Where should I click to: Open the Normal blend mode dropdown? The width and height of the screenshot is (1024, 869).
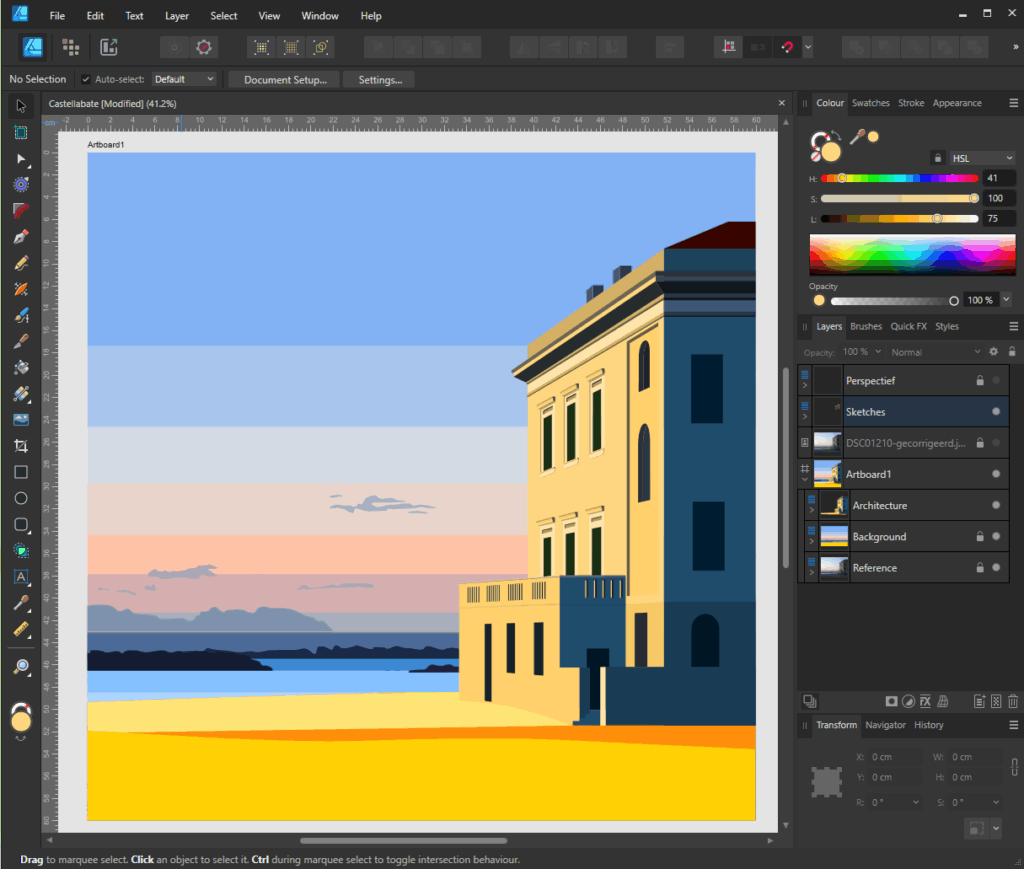tap(936, 352)
